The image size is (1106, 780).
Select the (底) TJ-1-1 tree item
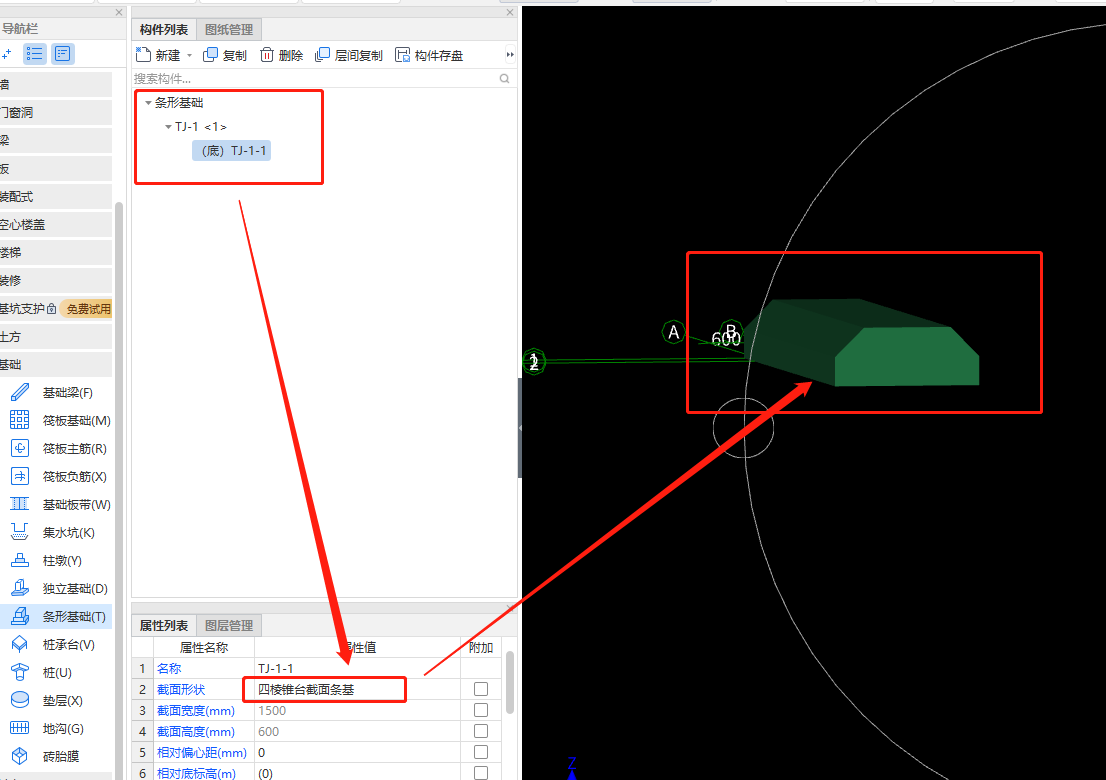tap(231, 150)
